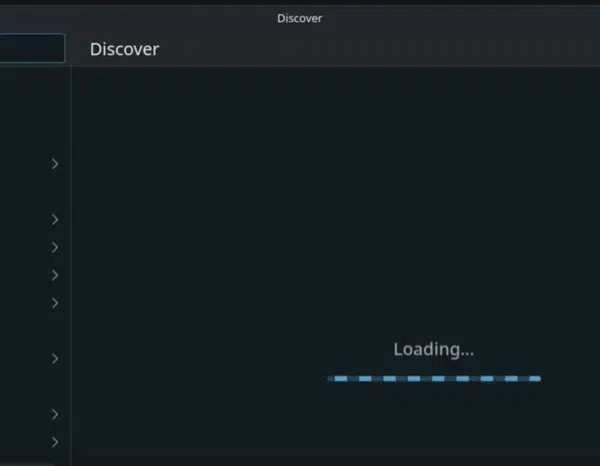Expand the second-to-last sidebar chevron

55,414
